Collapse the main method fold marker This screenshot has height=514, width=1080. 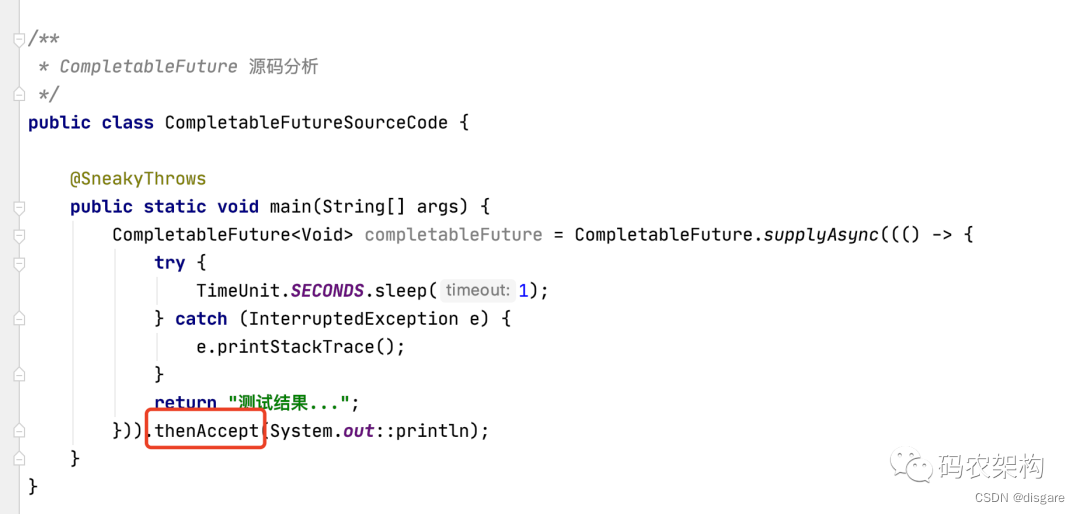pyautogui.click(x=19, y=207)
